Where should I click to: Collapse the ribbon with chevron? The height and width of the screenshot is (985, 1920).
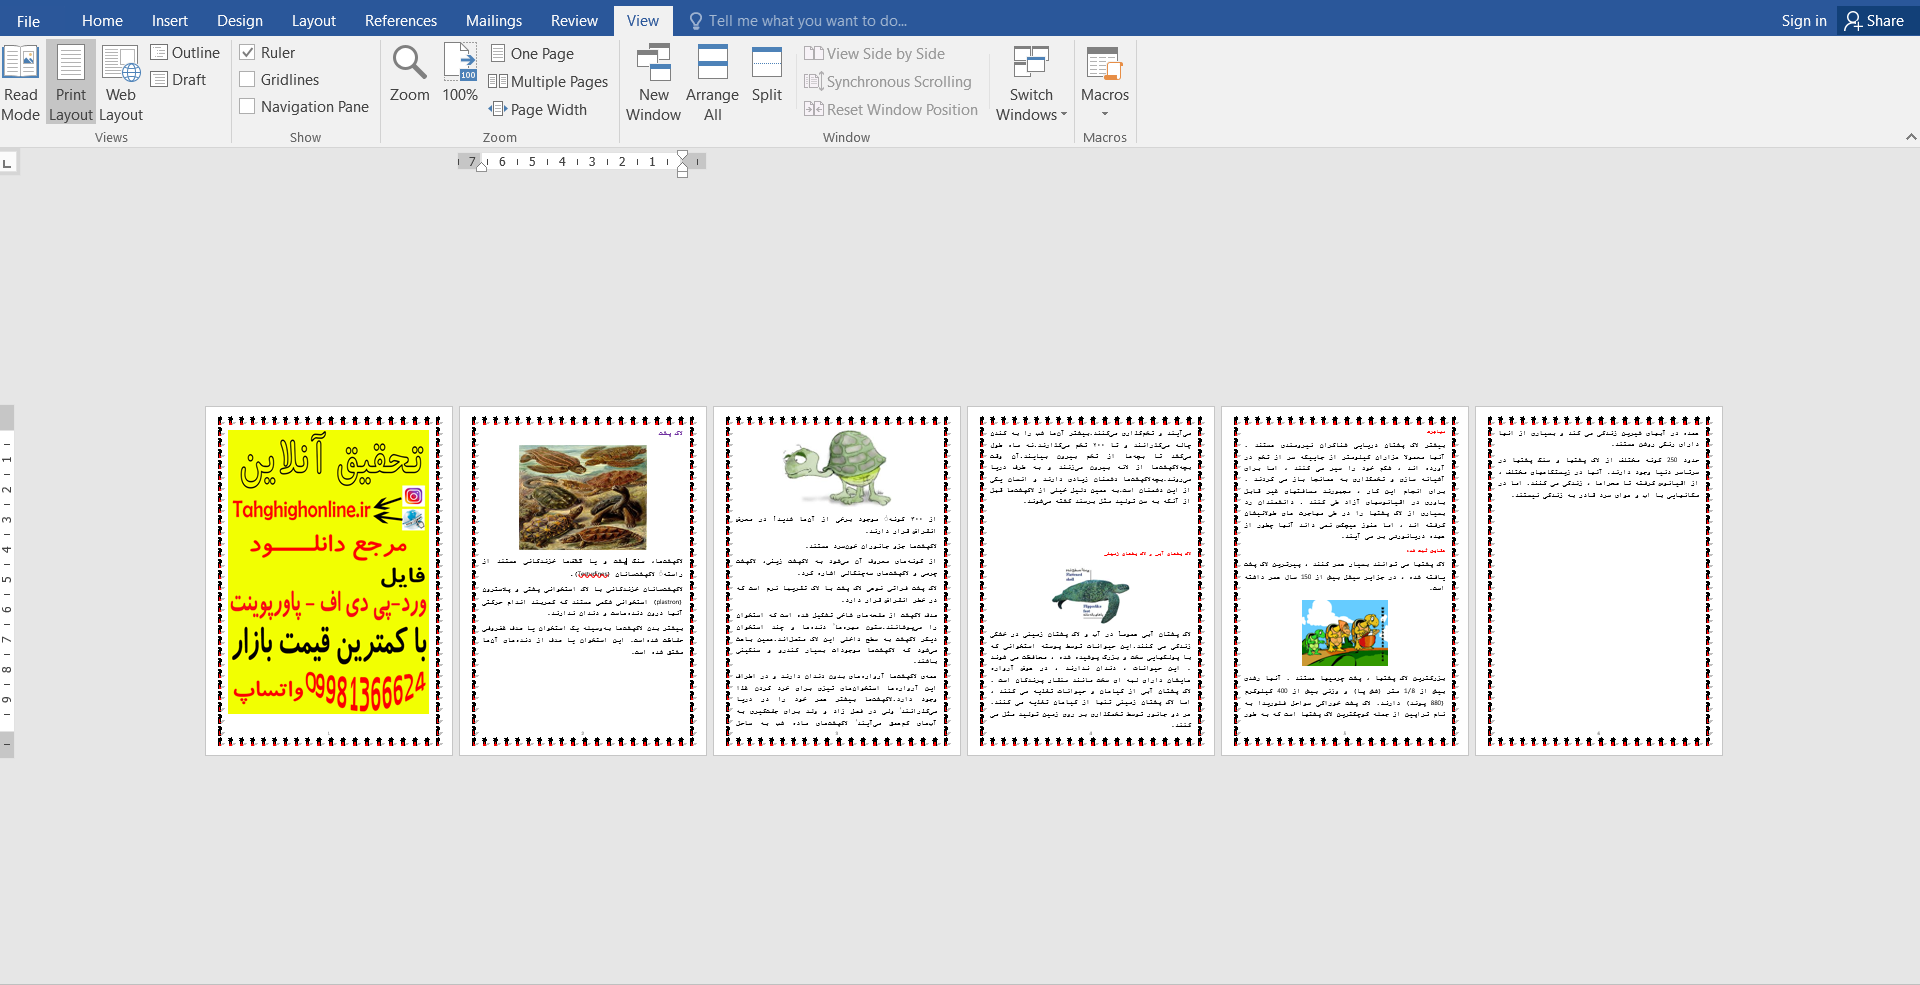click(1911, 137)
